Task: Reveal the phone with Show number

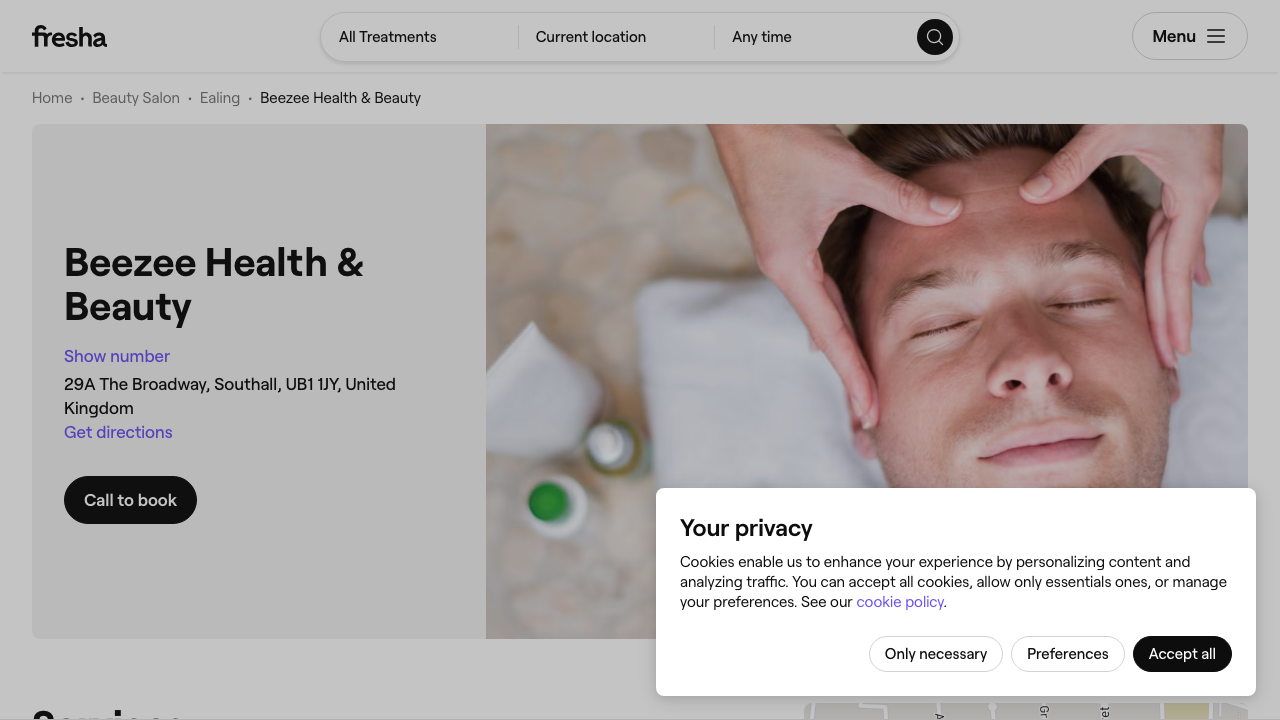Action: click(x=117, y=356)
